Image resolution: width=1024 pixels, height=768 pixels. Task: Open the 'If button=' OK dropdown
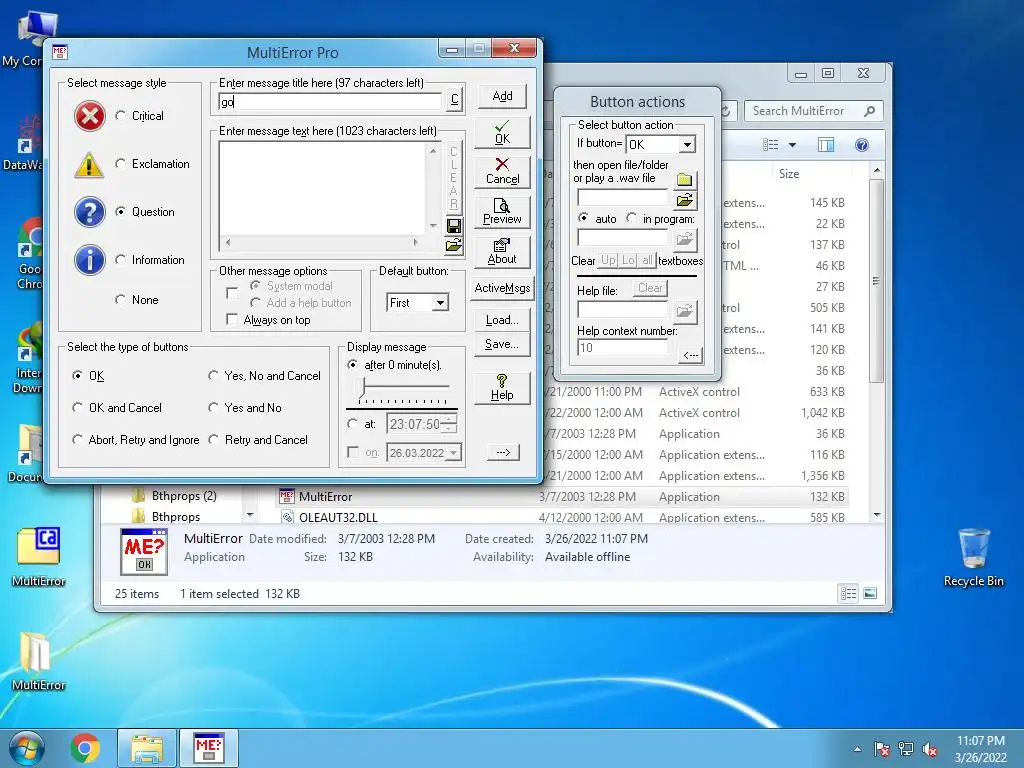point(687,144)
